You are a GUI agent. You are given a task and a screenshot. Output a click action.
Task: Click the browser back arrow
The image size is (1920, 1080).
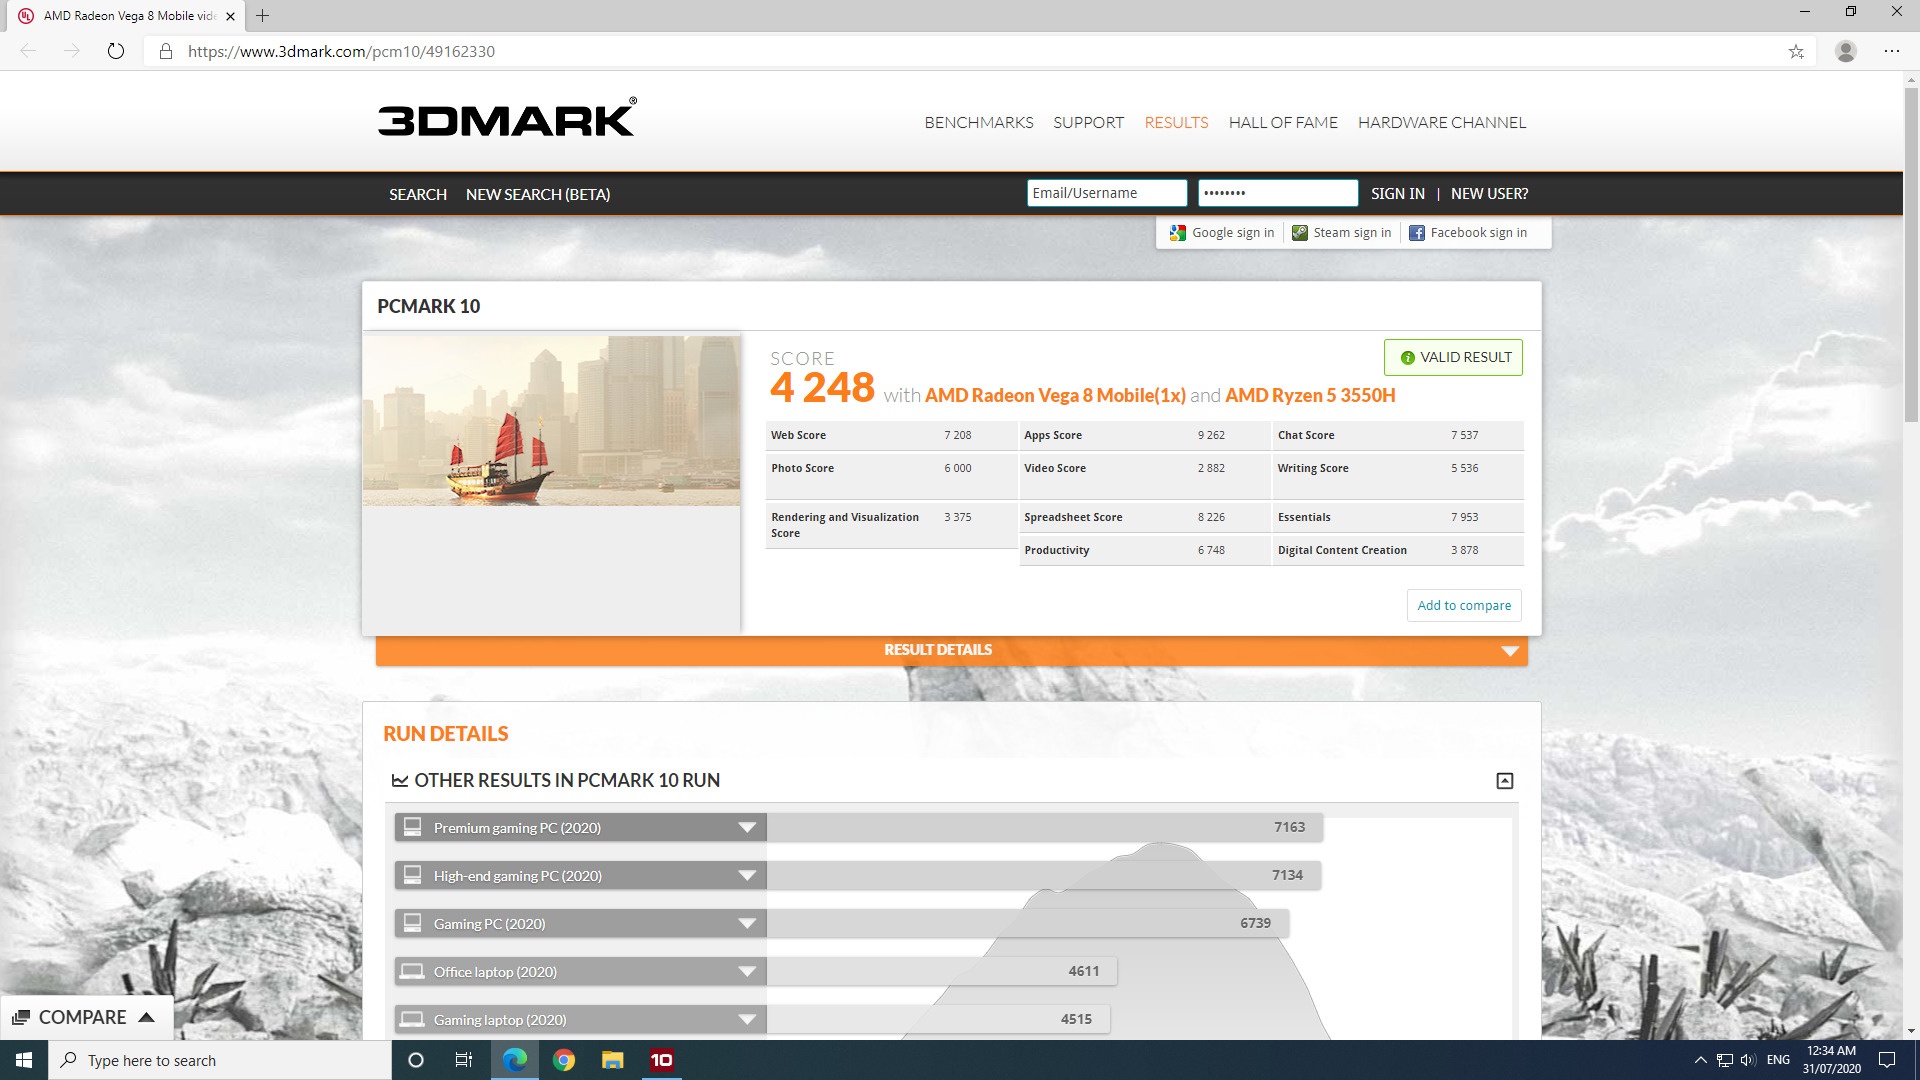tap(28, 51)
